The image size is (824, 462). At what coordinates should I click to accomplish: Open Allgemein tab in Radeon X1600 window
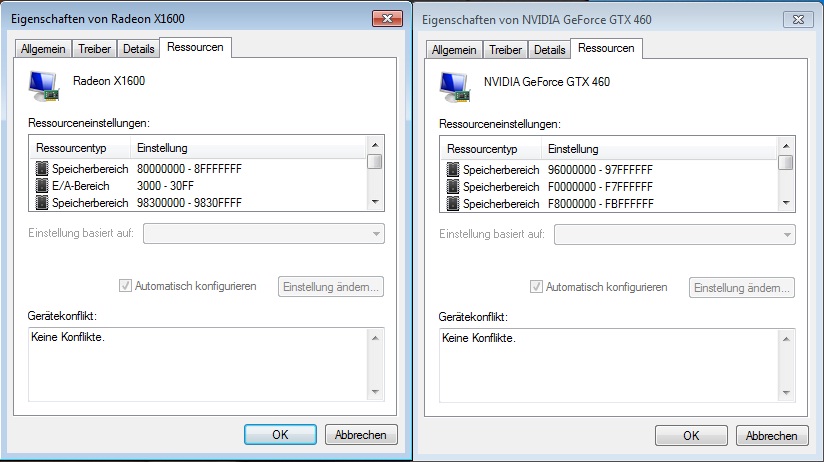coord(43,49)
